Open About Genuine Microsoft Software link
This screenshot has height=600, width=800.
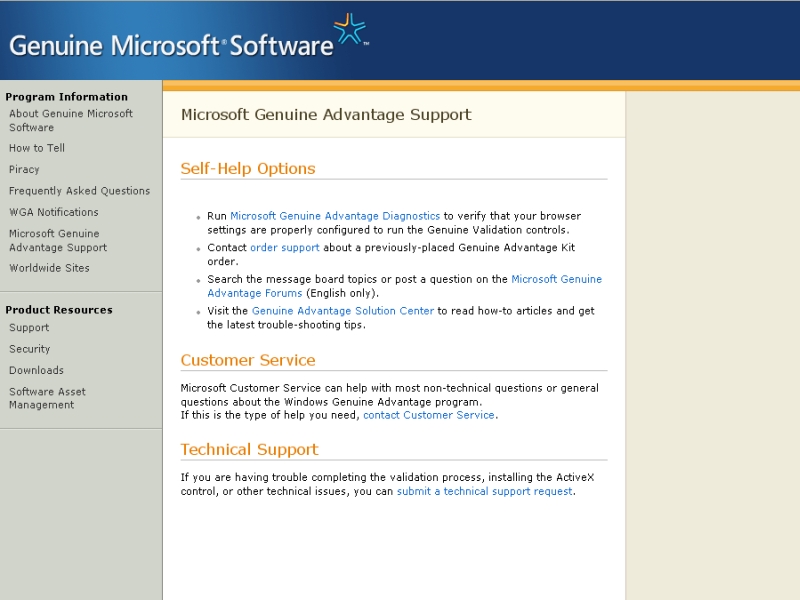click(x=71, y=120)
